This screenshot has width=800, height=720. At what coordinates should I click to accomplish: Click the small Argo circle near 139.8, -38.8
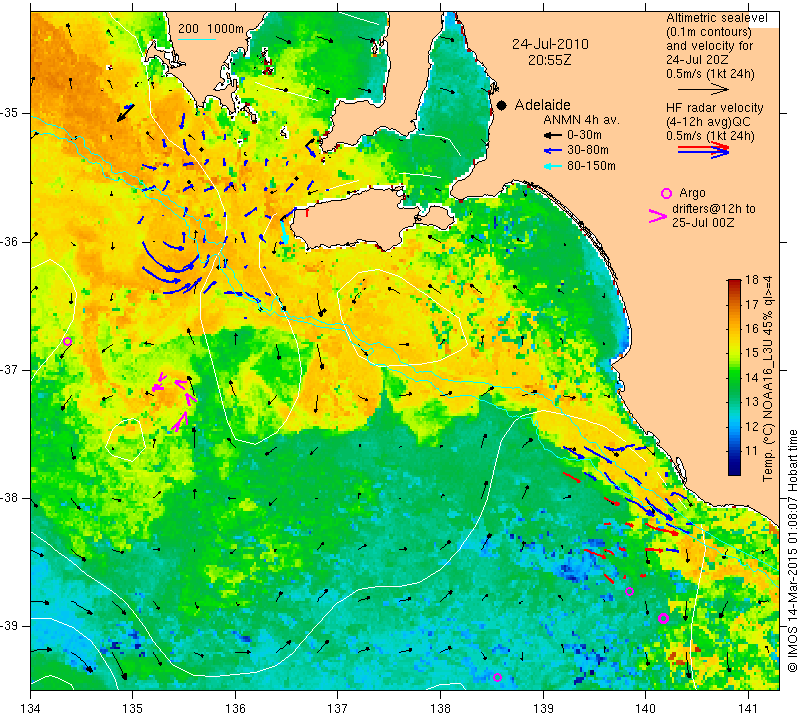[630, 591]
